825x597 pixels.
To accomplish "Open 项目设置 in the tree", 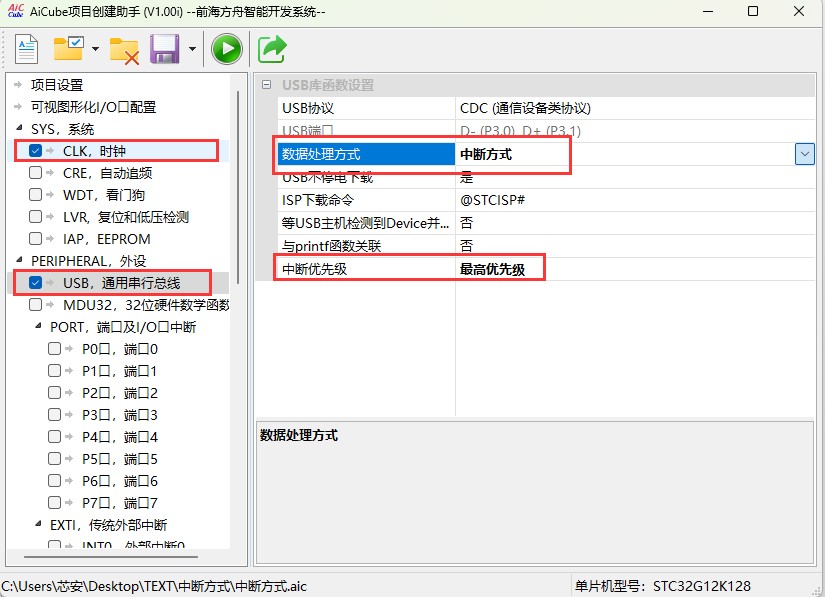I will 57,85.
